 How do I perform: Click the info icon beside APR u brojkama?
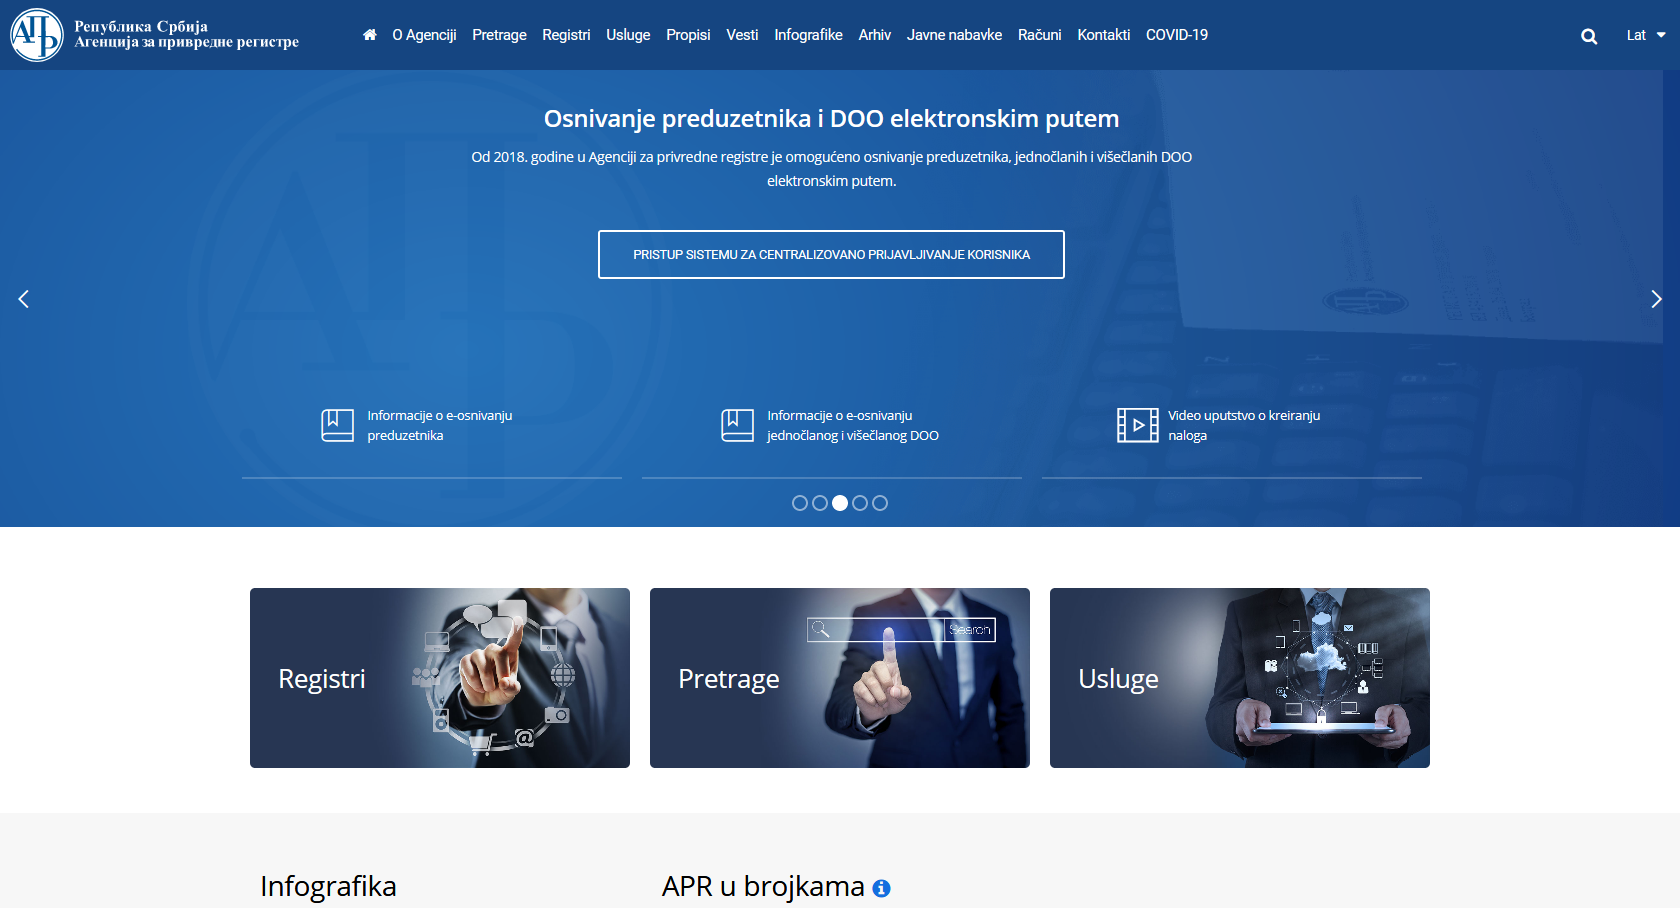881,888
